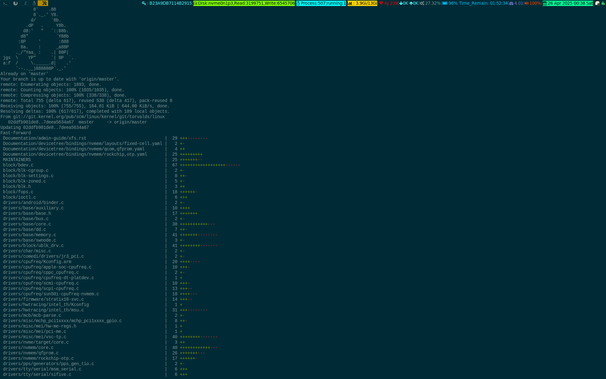Click block/fops.c file name
Image resolution: width=606 pixels, height=379 pixels.
[x=18, y=192]
